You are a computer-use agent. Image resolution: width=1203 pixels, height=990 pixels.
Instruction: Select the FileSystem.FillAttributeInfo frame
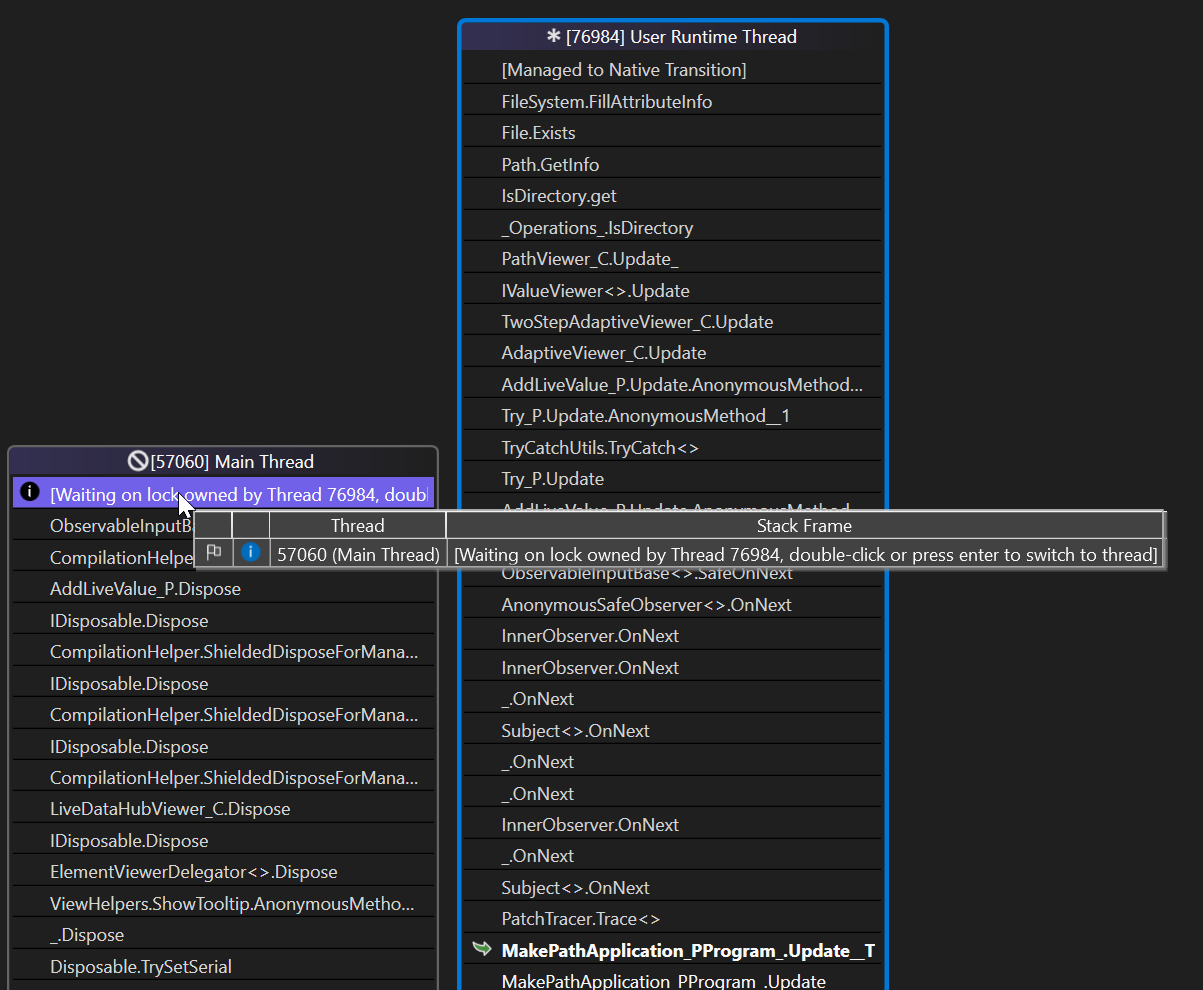coord(606,102)
